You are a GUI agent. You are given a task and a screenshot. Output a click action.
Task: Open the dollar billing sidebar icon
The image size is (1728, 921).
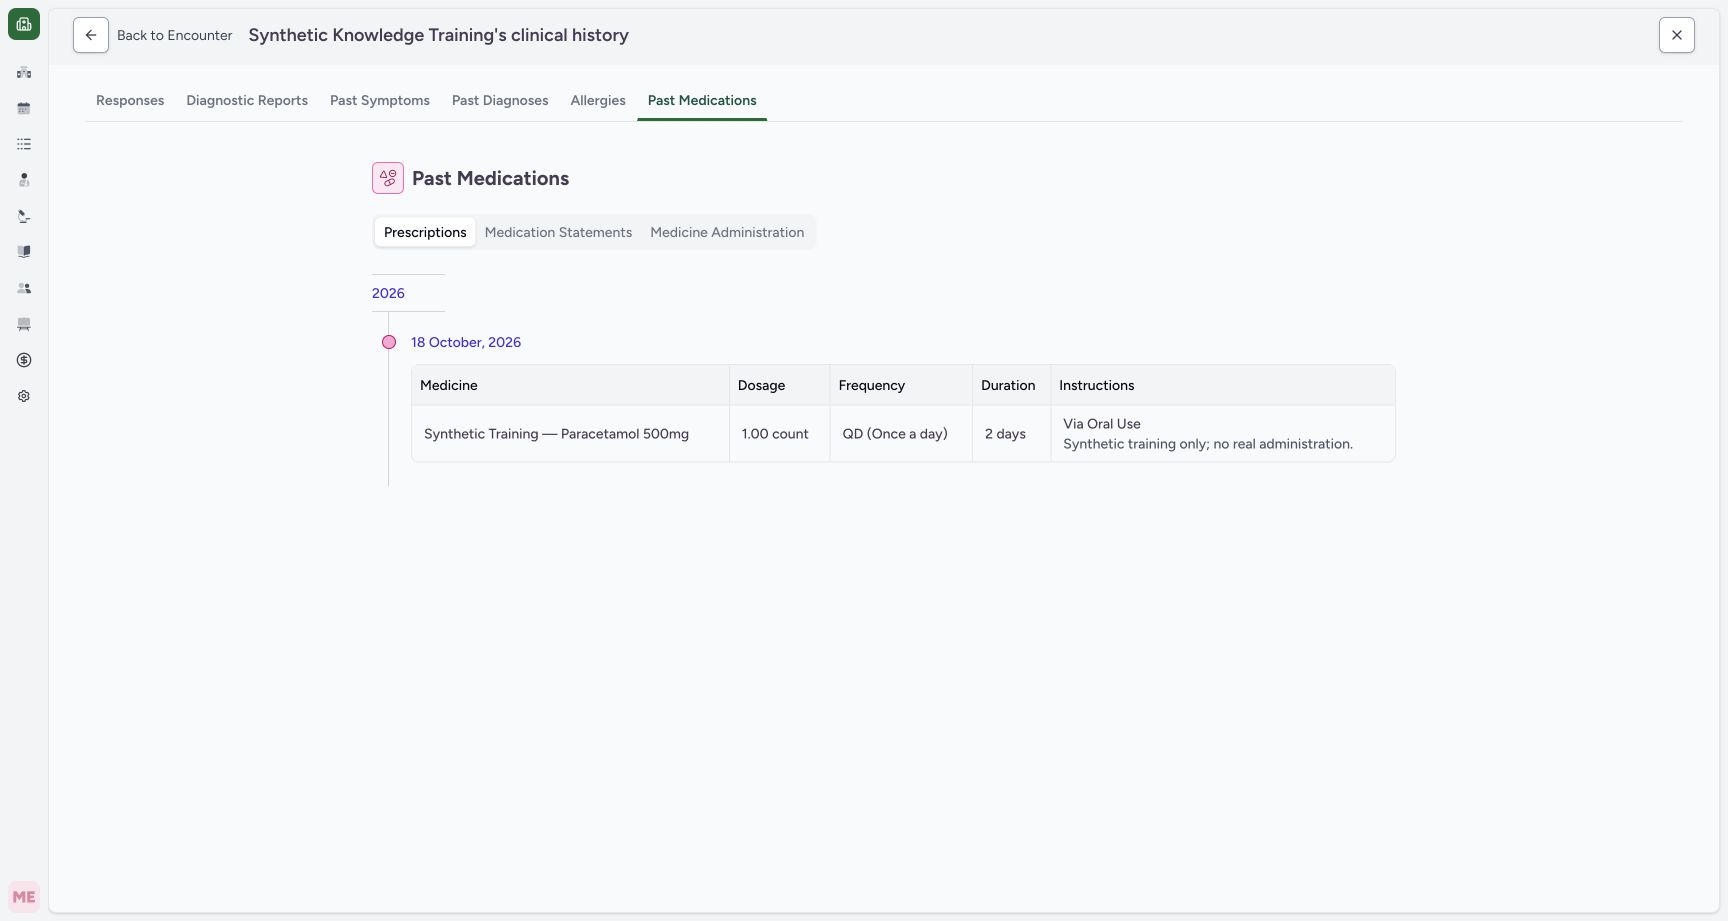(24, 360)
